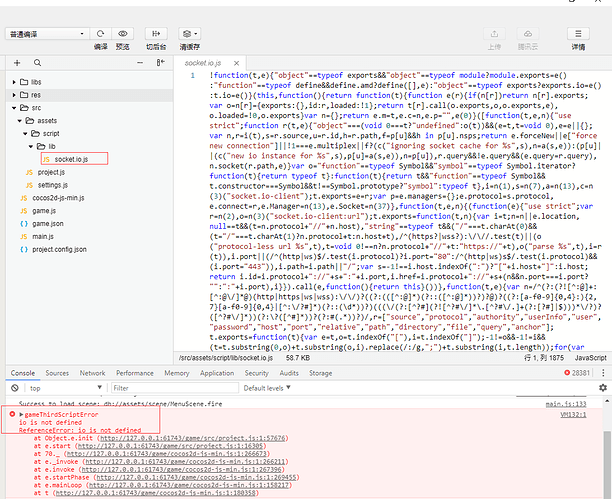
Task: Open e.startPhase cocos2d stack trace link
Action: pos(196,477)
